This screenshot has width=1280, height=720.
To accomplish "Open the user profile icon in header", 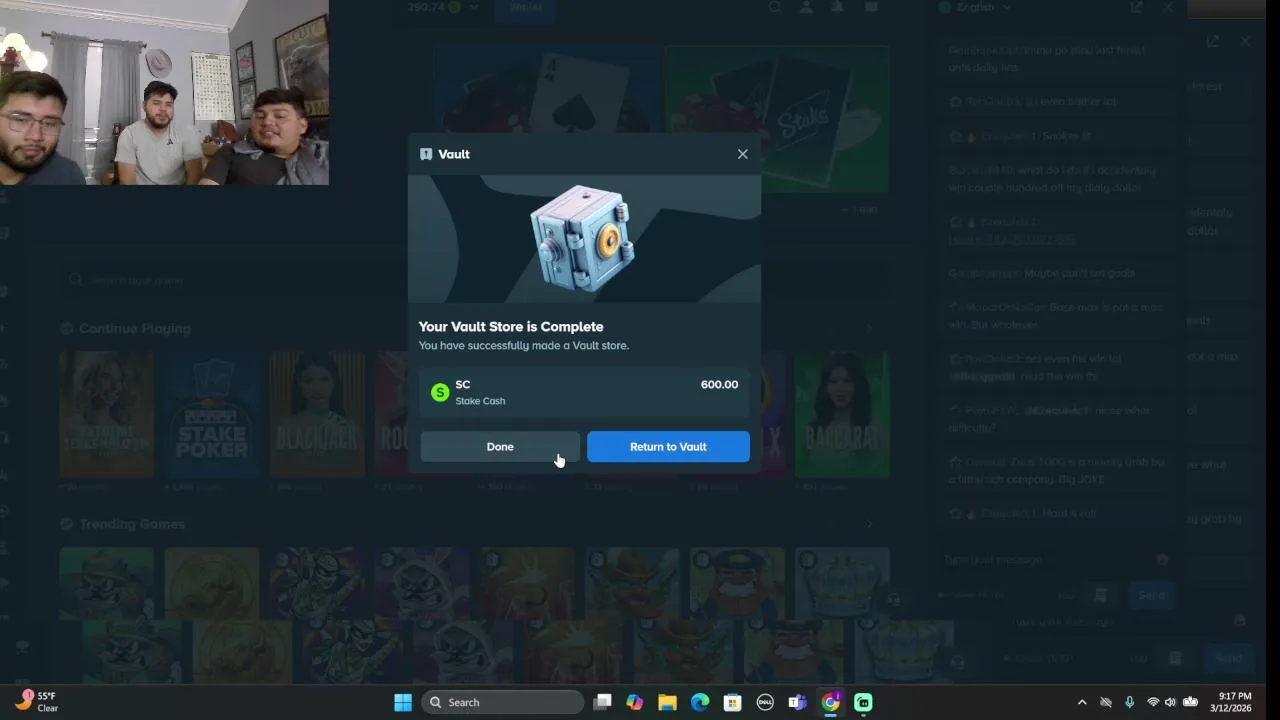I will click(806, 7).
